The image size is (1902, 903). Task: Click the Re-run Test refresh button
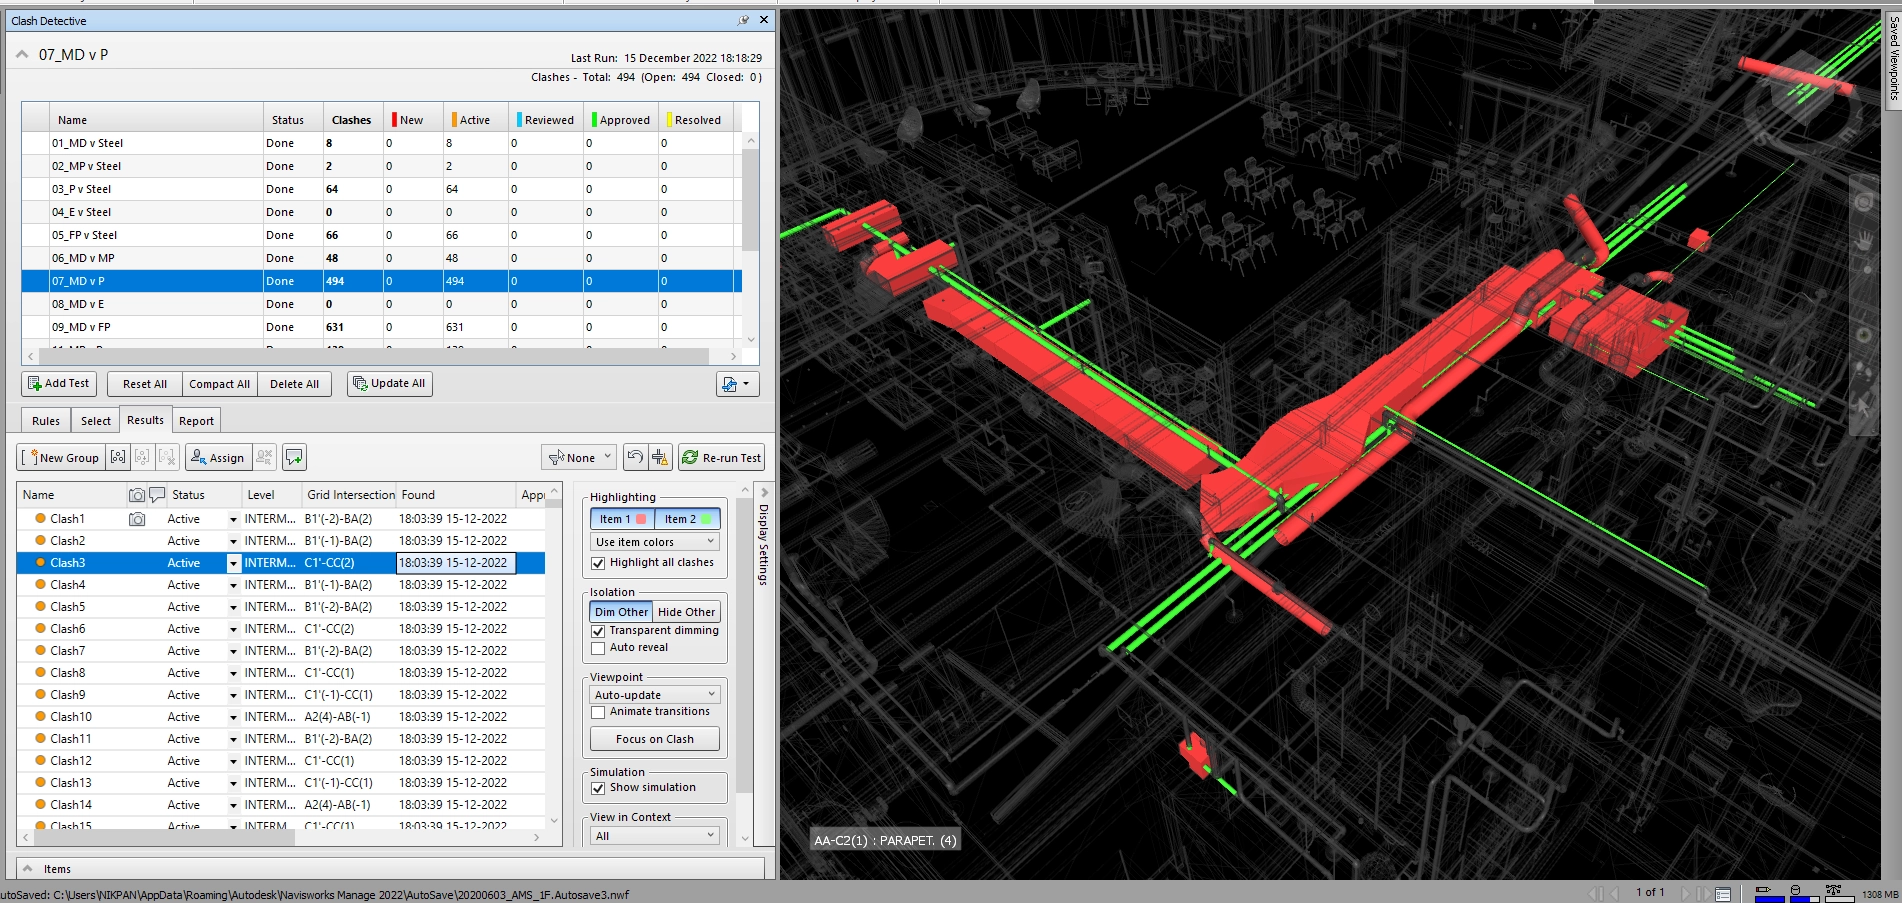(721, 458)
